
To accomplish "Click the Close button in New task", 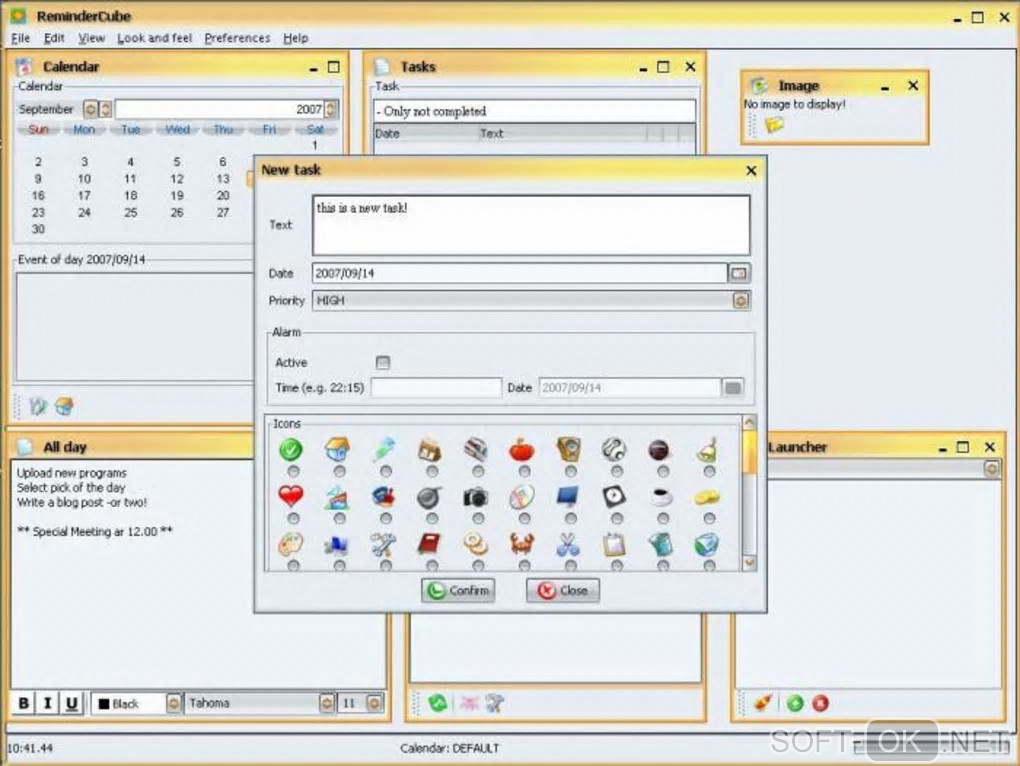I will click(x=563, y=590).
